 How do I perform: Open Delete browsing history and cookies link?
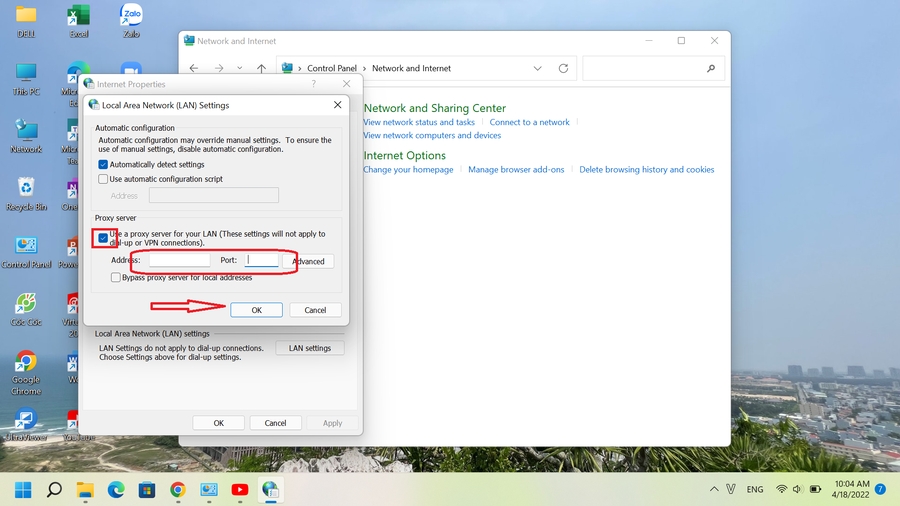(646, 170)
